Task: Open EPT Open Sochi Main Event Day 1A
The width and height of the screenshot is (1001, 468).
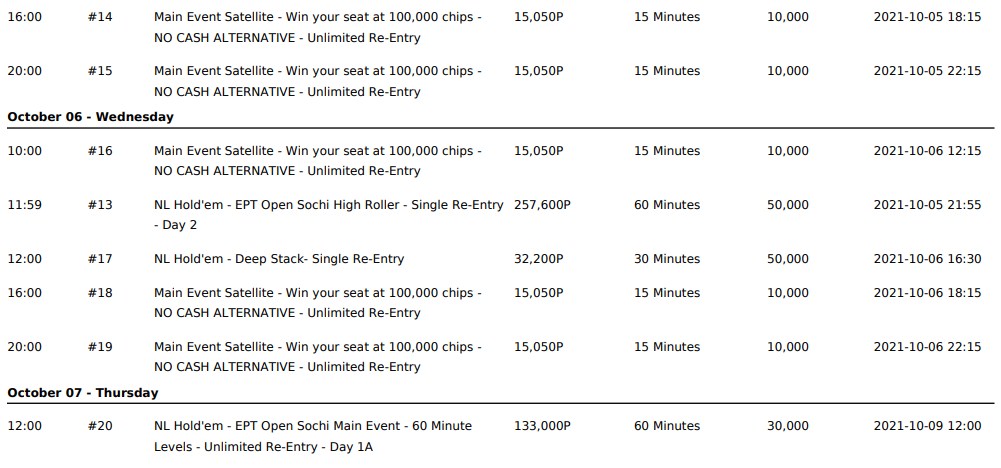Action: (x=313, y=436)
